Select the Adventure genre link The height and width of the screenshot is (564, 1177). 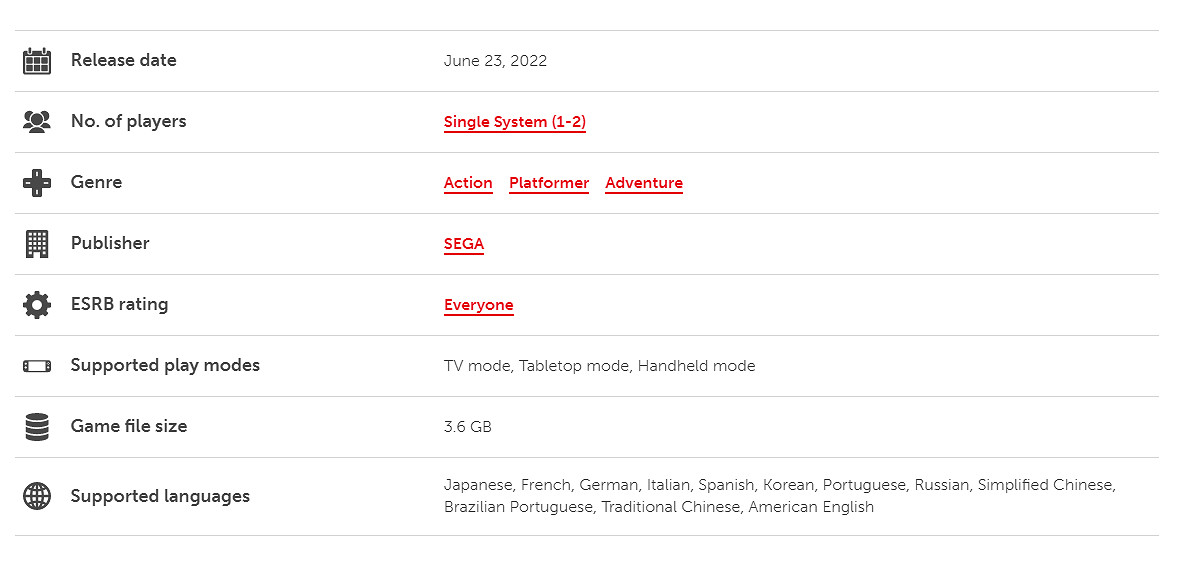(x=644, y=183)
